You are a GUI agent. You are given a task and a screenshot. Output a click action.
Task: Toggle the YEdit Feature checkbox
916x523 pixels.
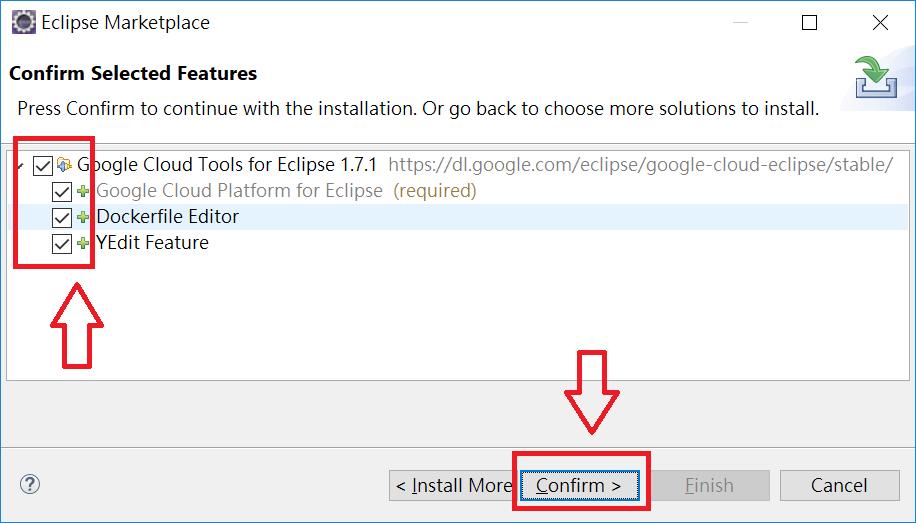pyautogui.click(x=62, y=243)
